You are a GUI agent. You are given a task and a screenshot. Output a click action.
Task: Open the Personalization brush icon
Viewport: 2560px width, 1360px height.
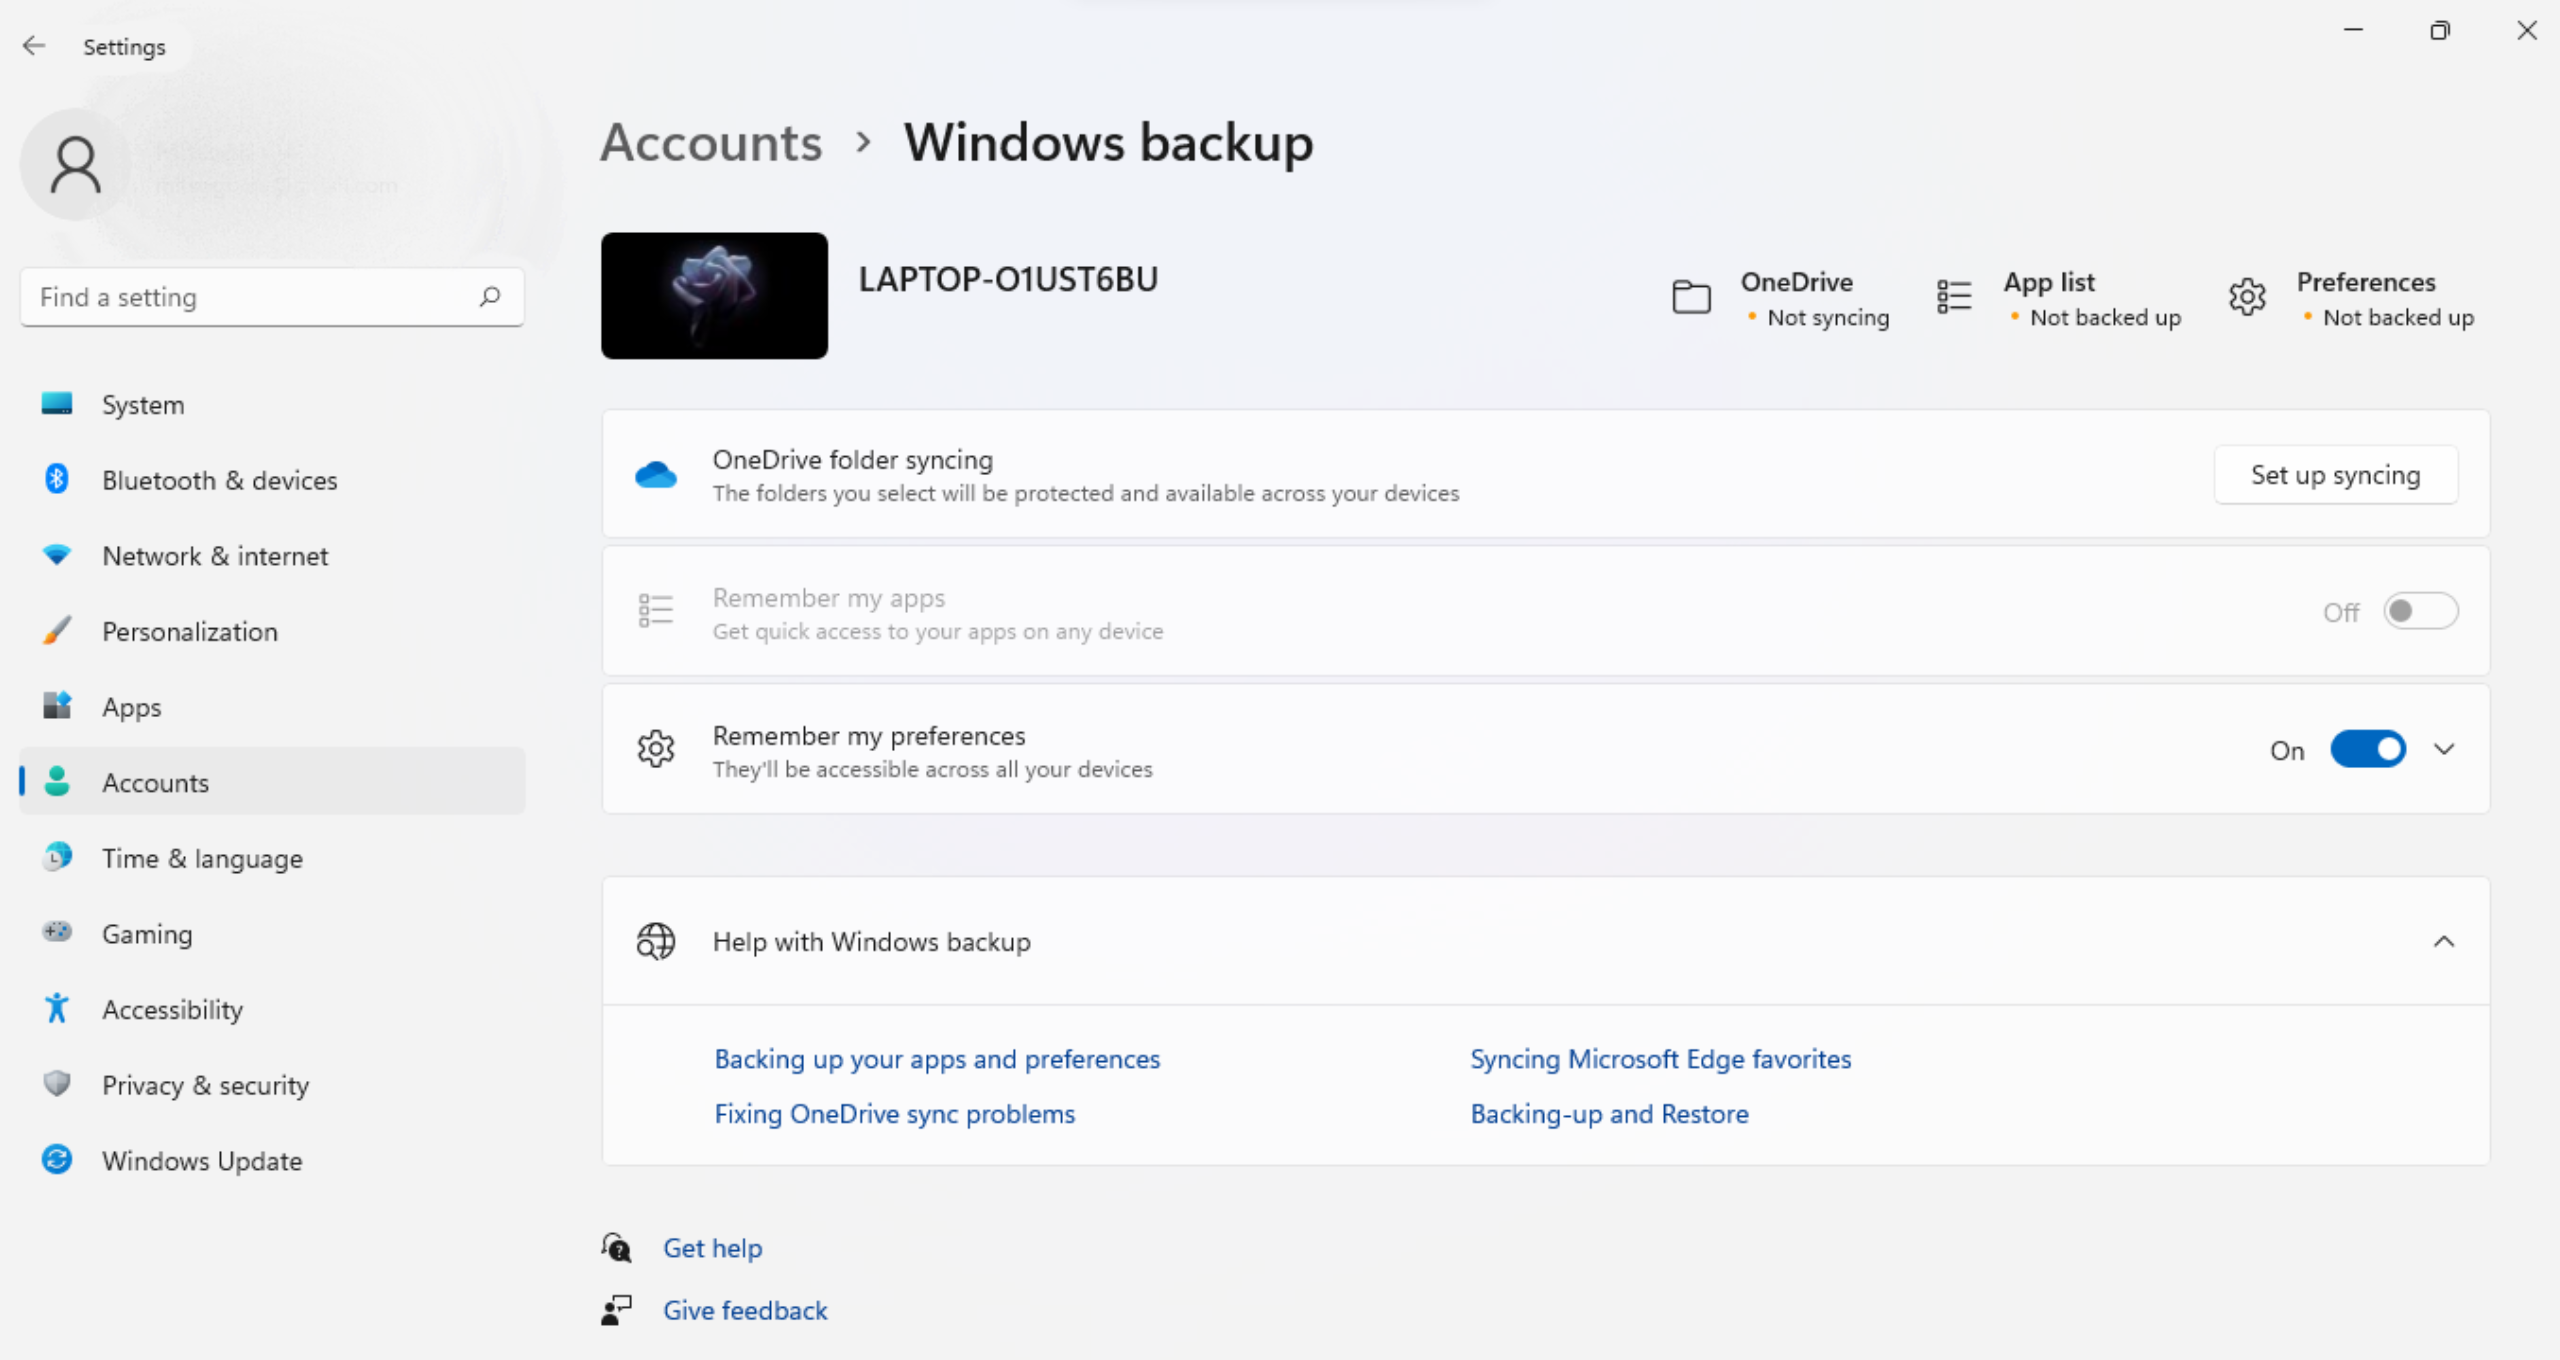coord(57,631)
